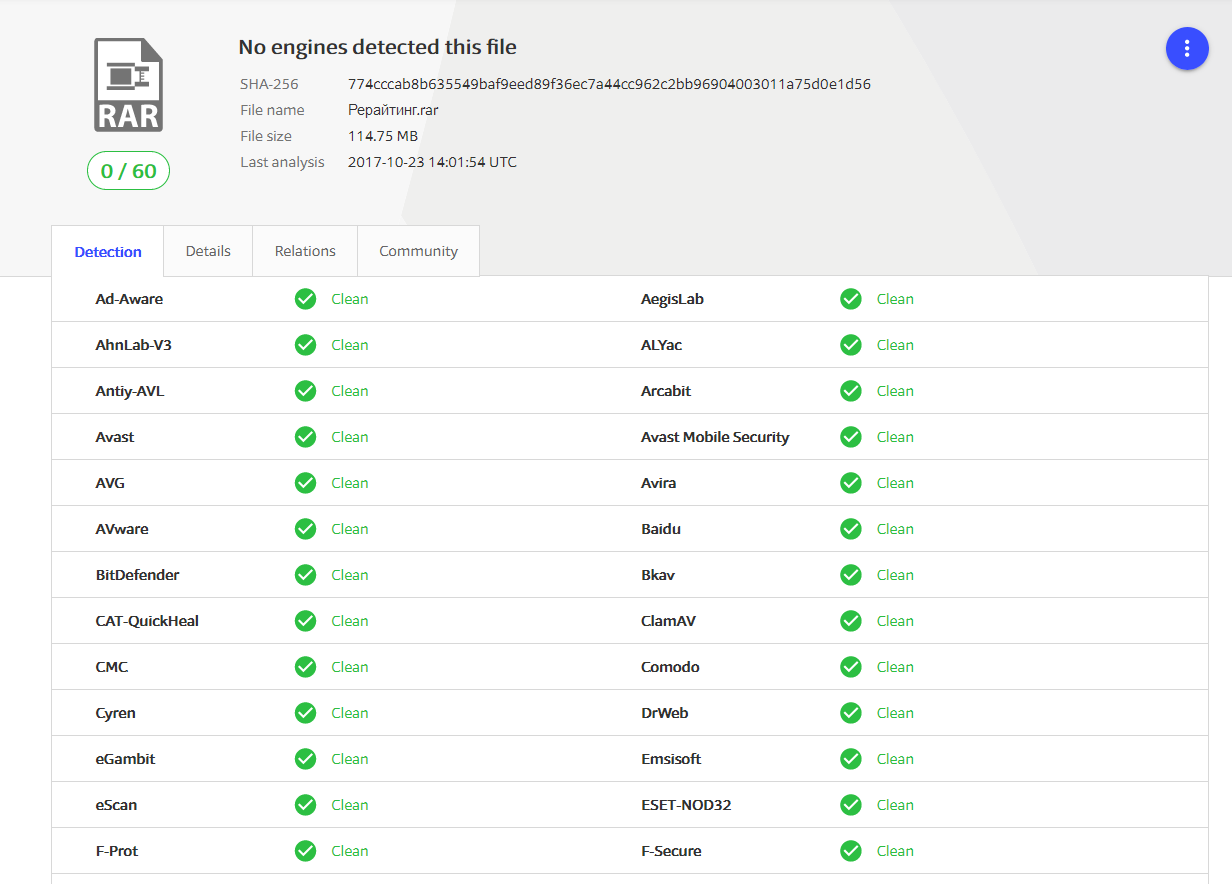The height and width of the screenshot is (884, 1232).
Task: Click the ClamAV engine name
Action: pyautogui.click(x=668, y=621)
